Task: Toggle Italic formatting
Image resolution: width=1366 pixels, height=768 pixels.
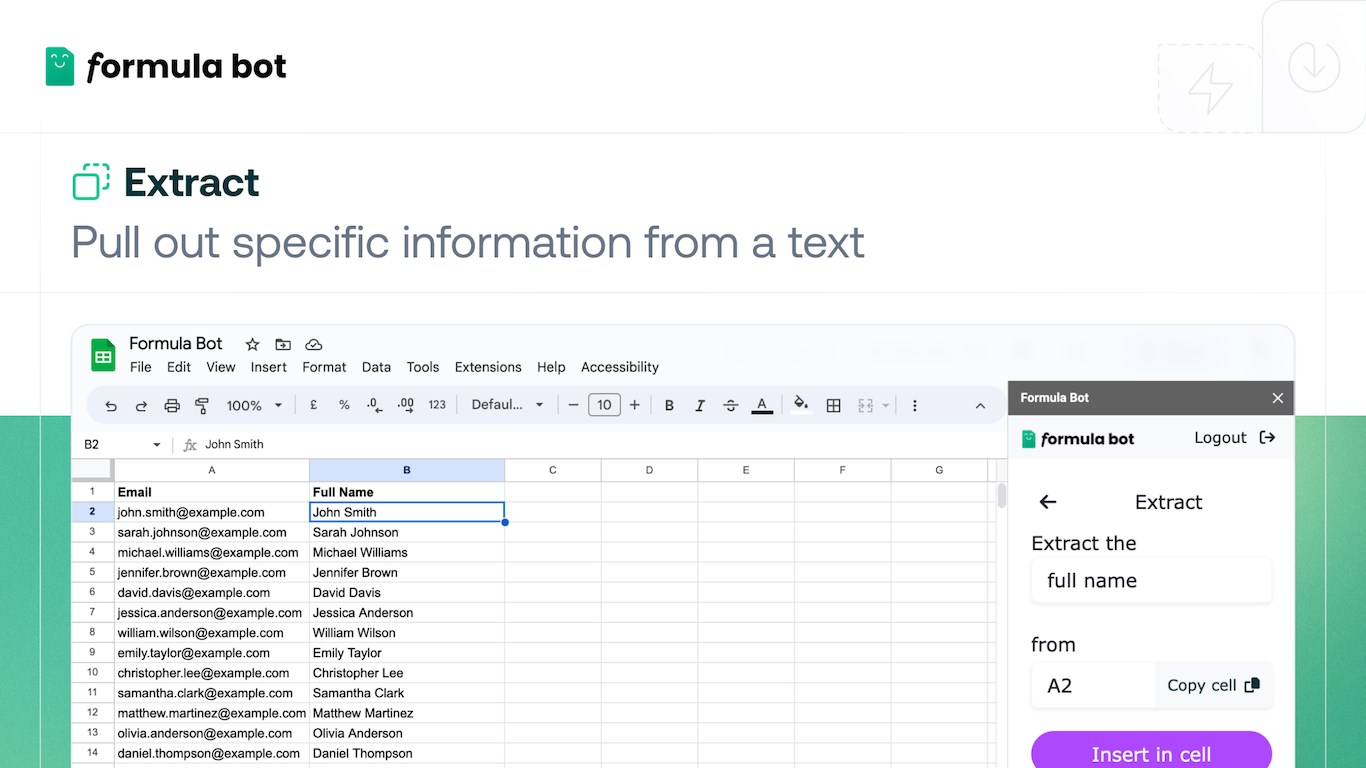Action: (x=700, y=405)
